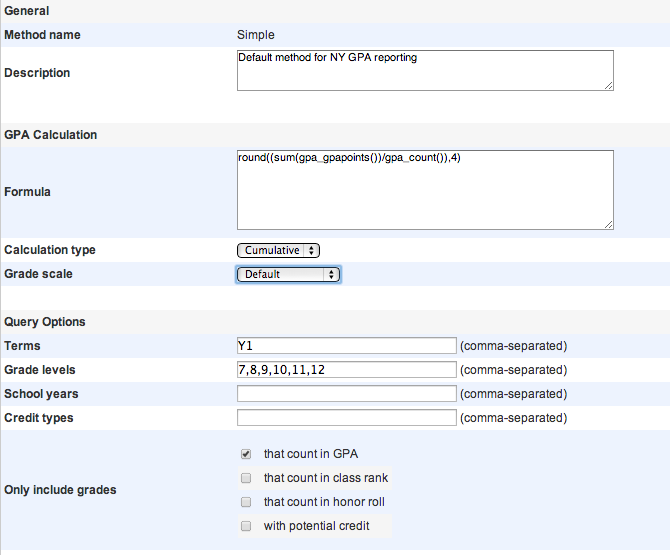Viewport: 670px width, 555px height.
Task: Click inside the Description text area
Action: 425,71
